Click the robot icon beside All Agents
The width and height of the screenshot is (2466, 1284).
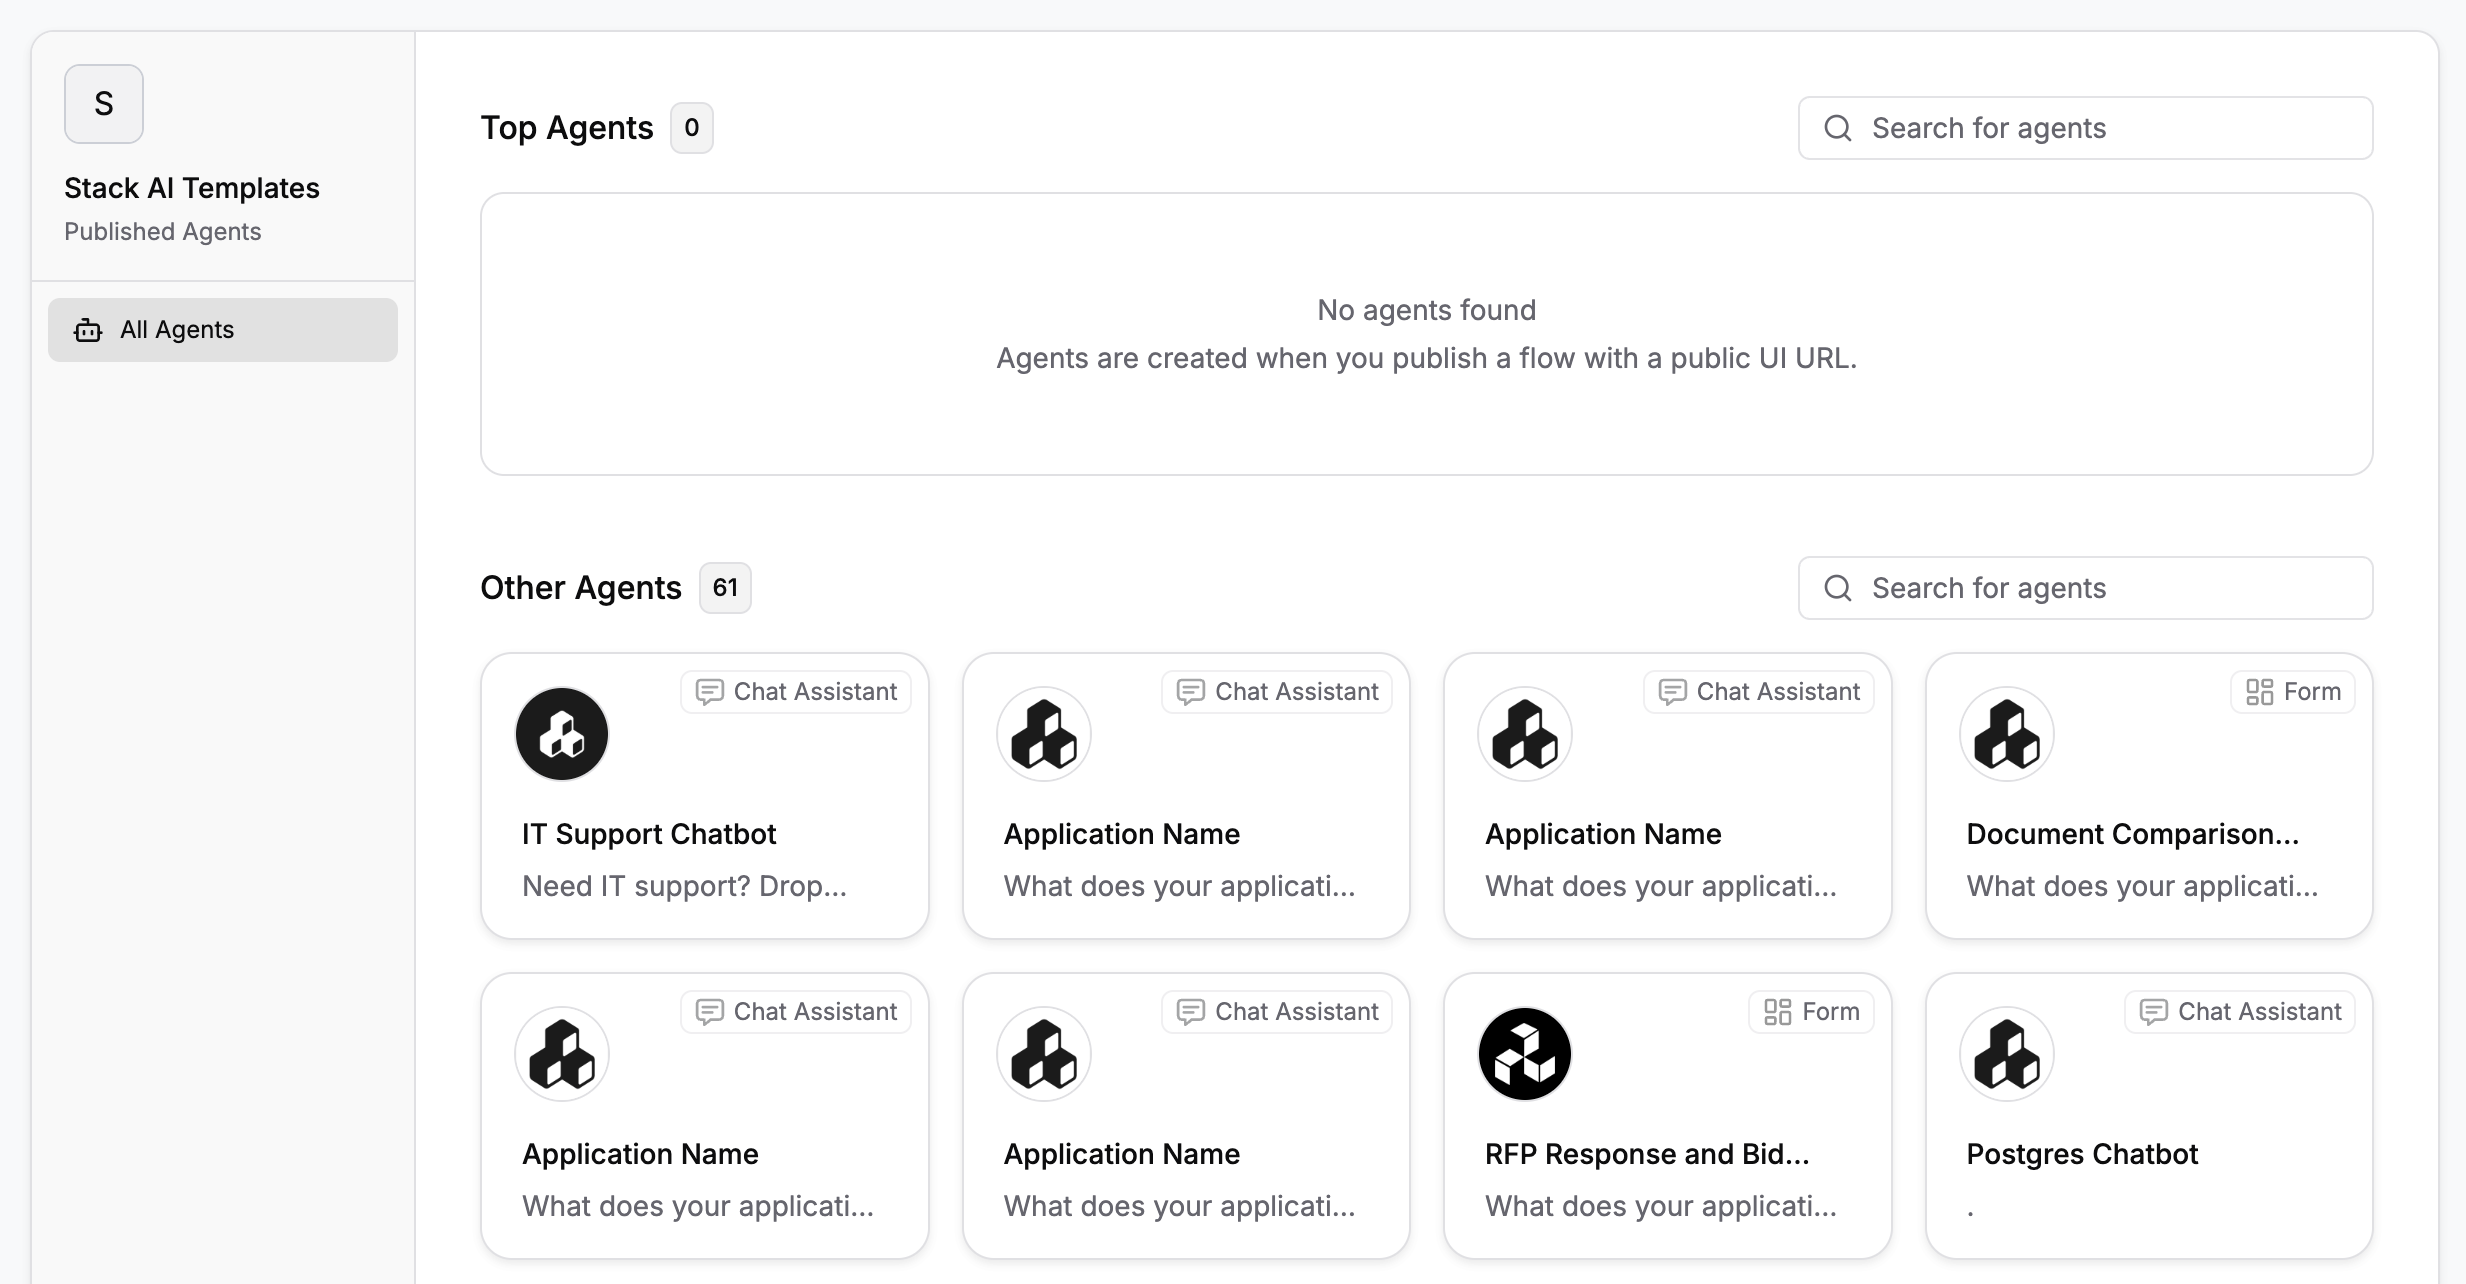[x=88, y=330]
